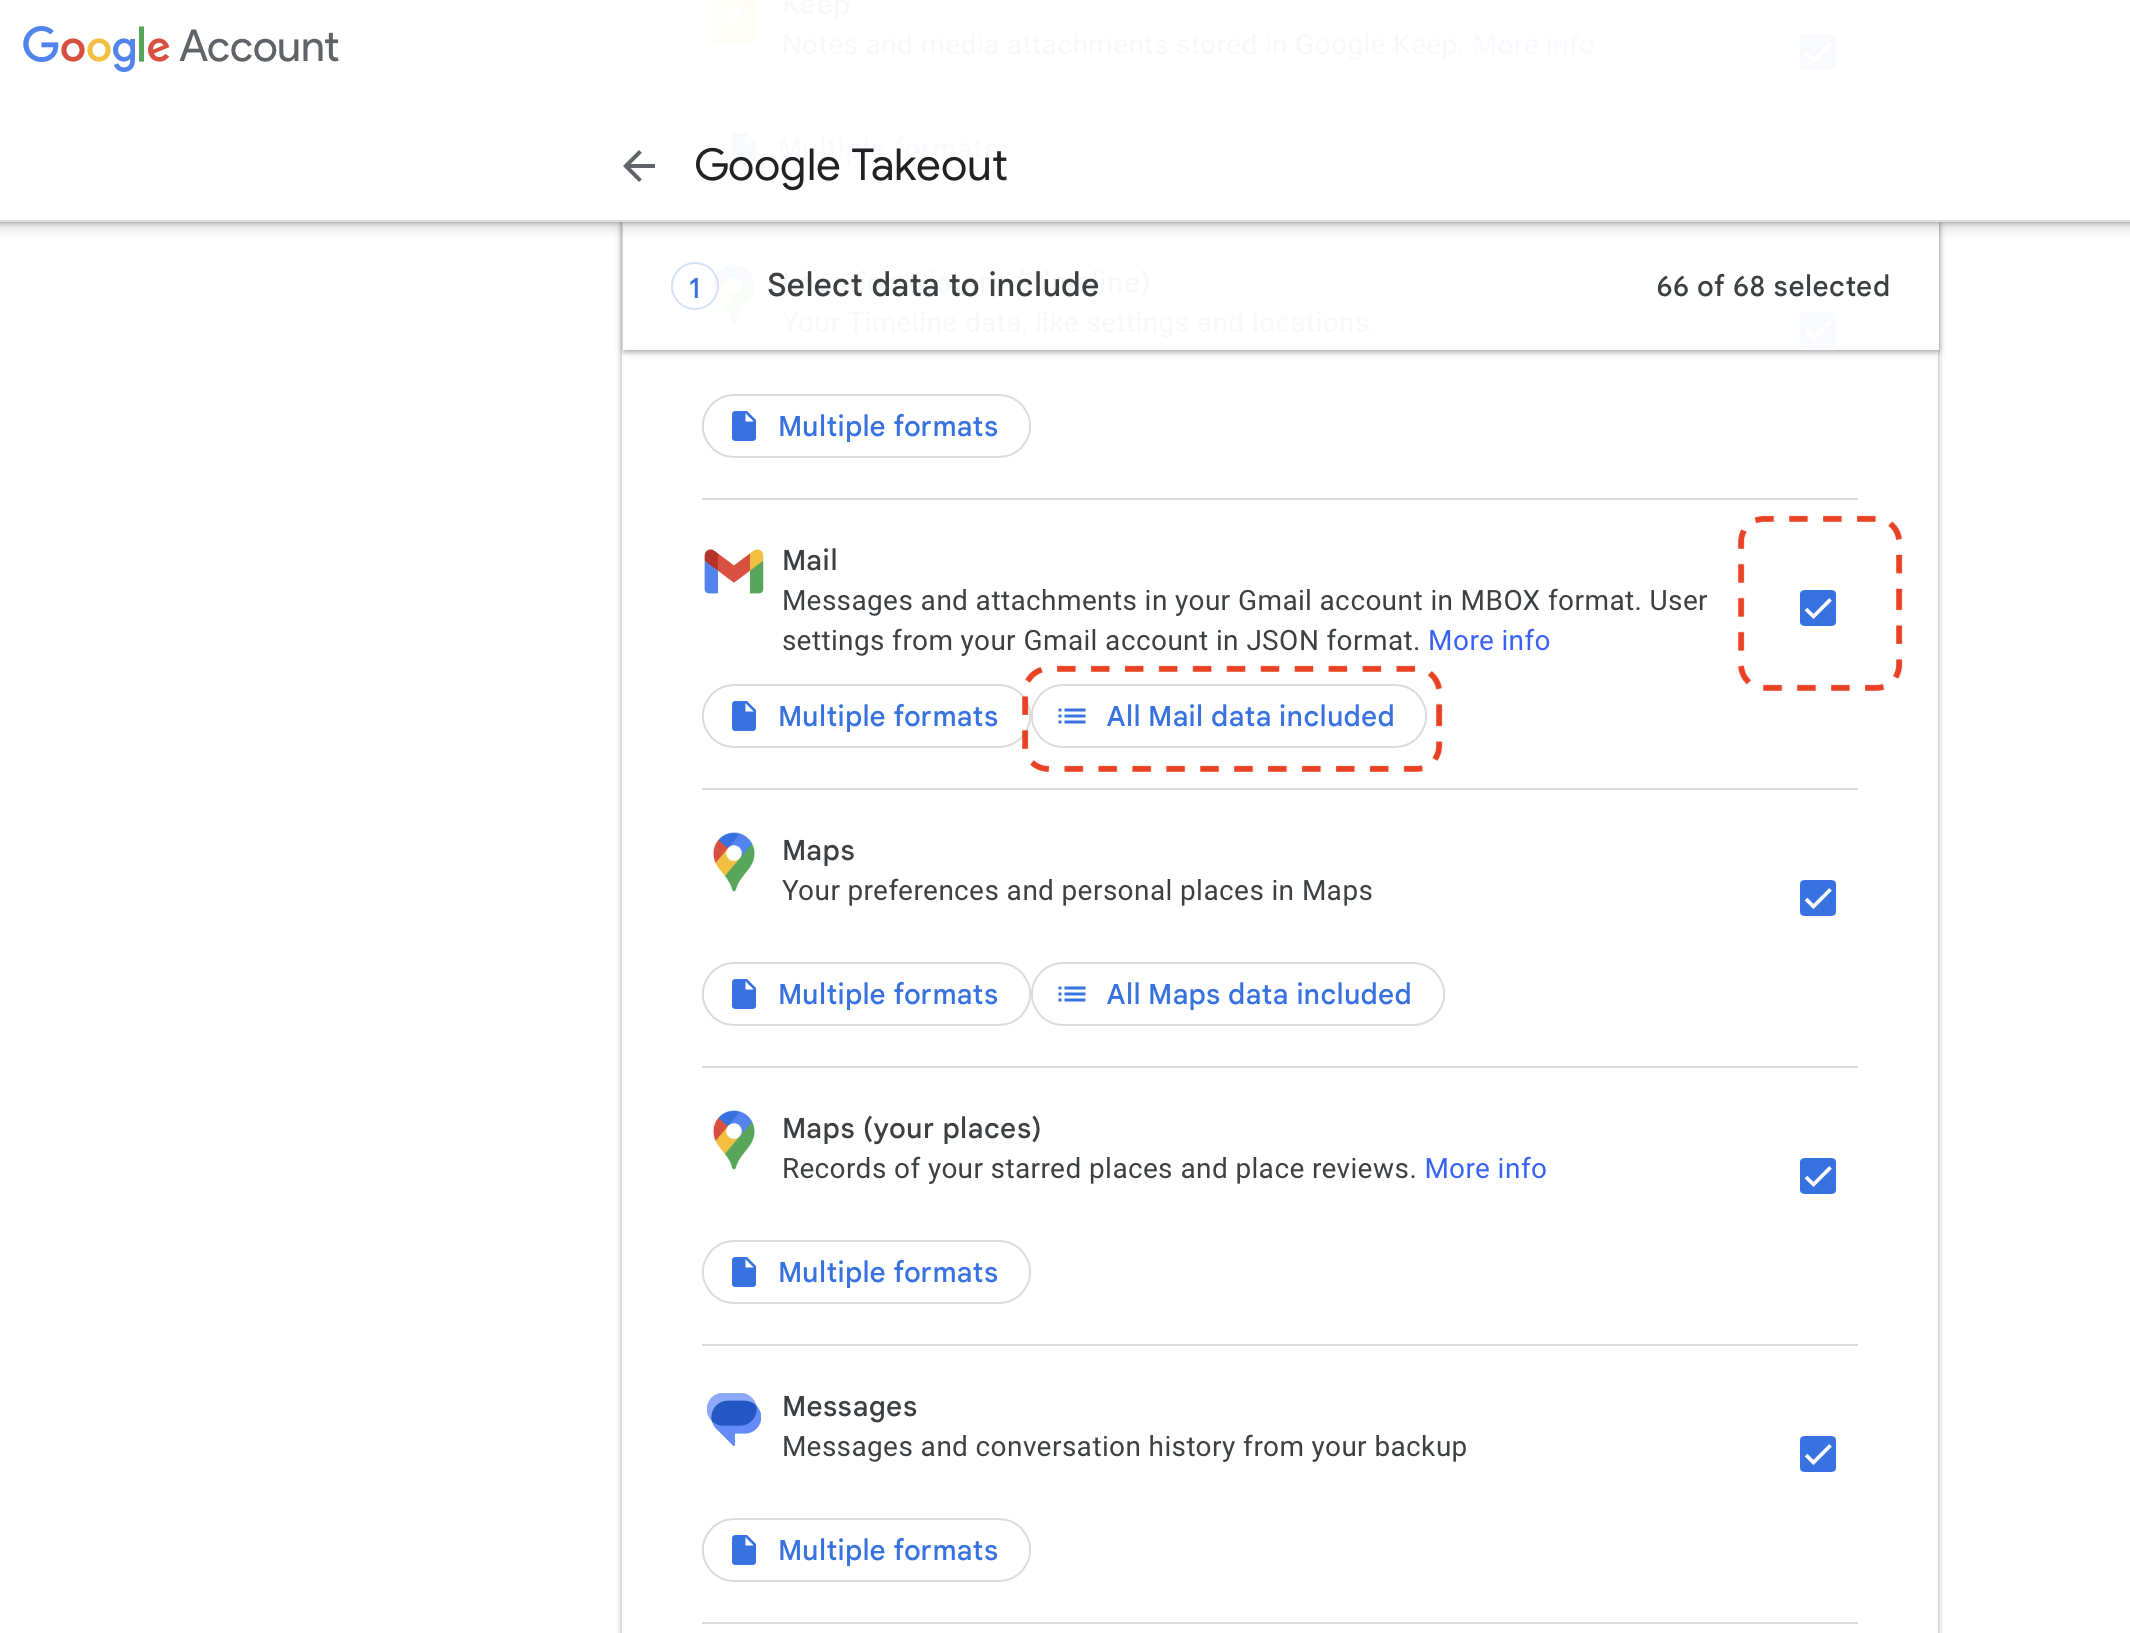This screenshot has width=2130, height=1633.
Task: Click the list icon in All Maps data included
Action: (1072, 994)
